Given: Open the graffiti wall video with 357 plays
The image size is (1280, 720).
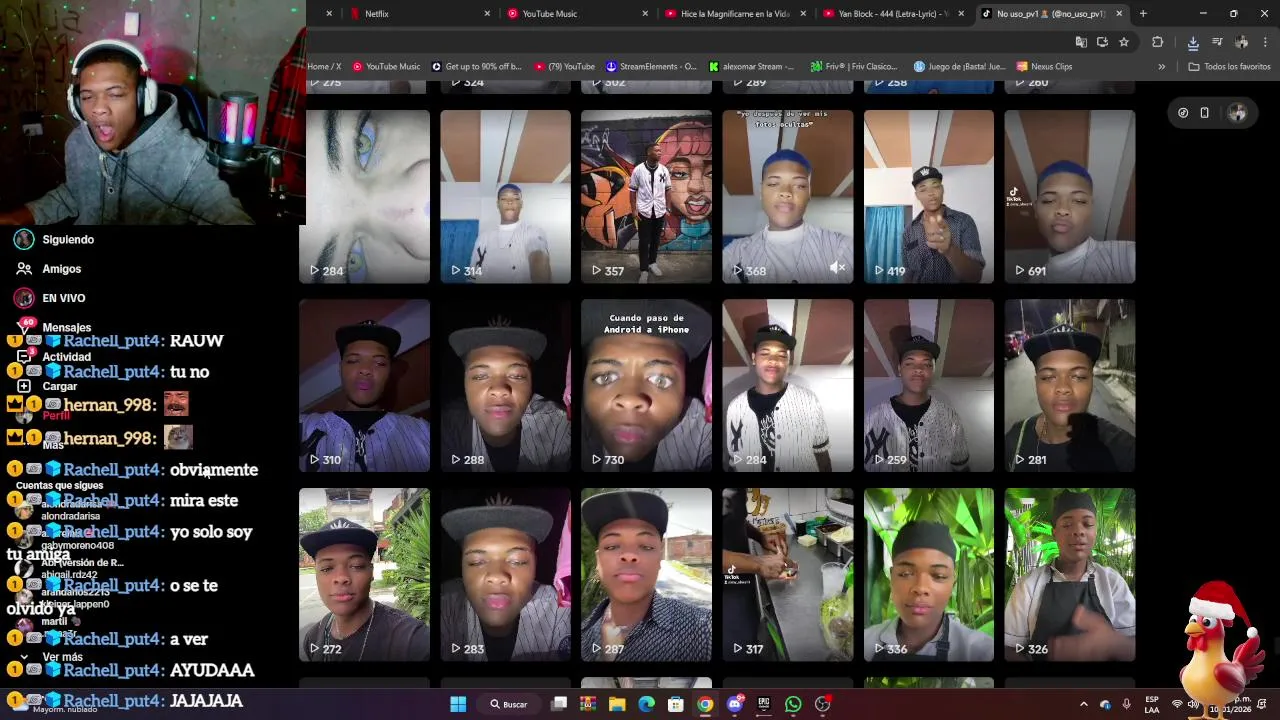Looking at the screenshot, I should click(646, 197).
